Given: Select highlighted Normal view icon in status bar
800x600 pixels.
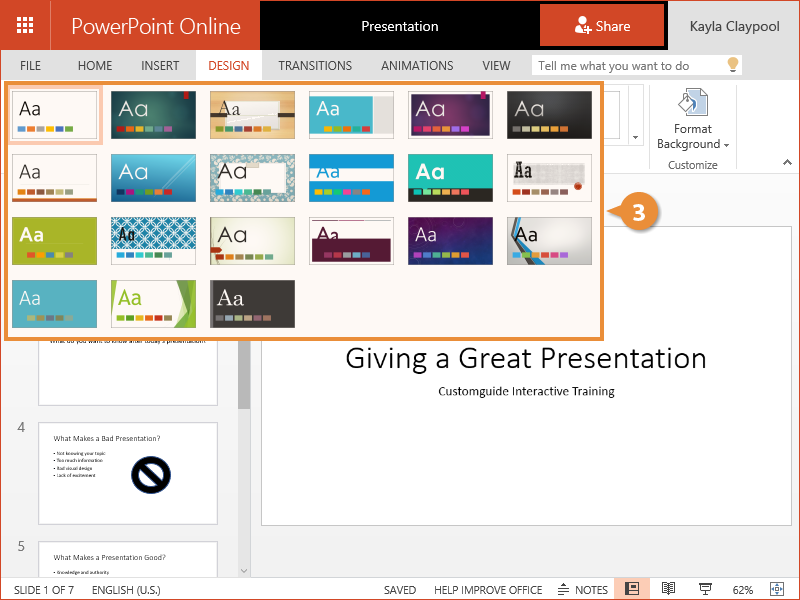Looking at the screenshot, I should [x=632, y=590].
